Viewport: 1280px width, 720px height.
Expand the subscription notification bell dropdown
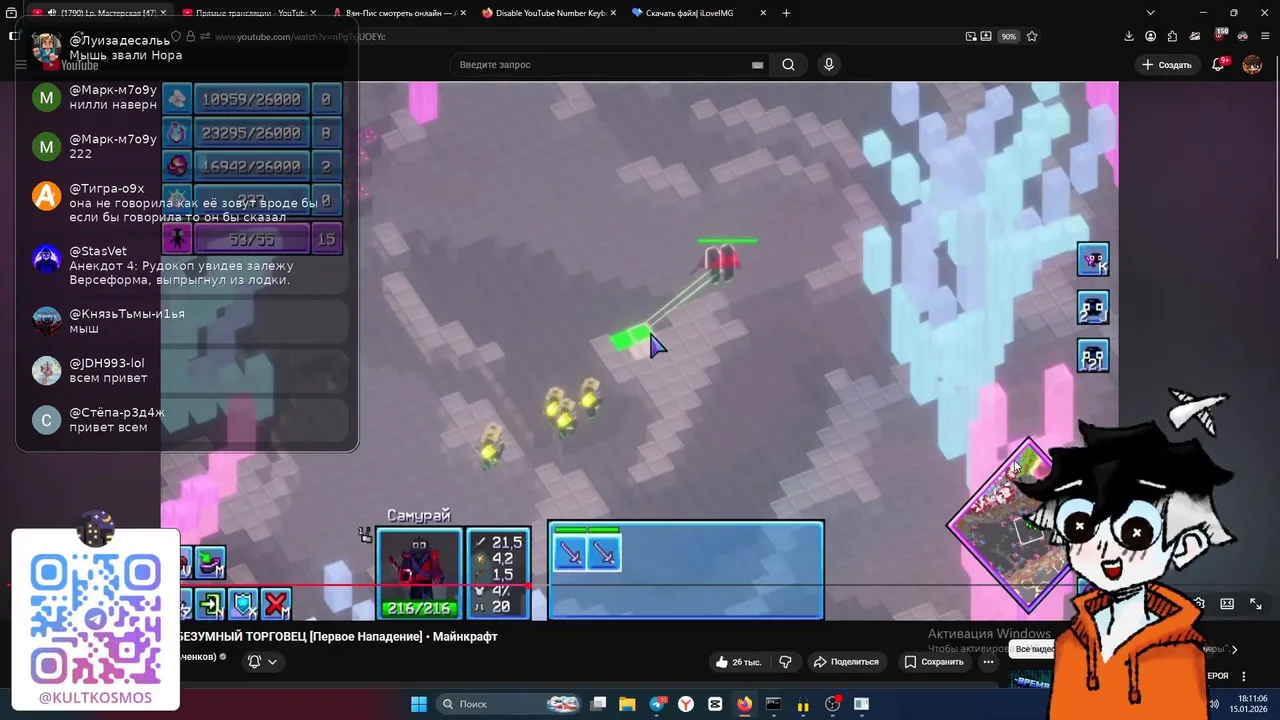[262, 661]
